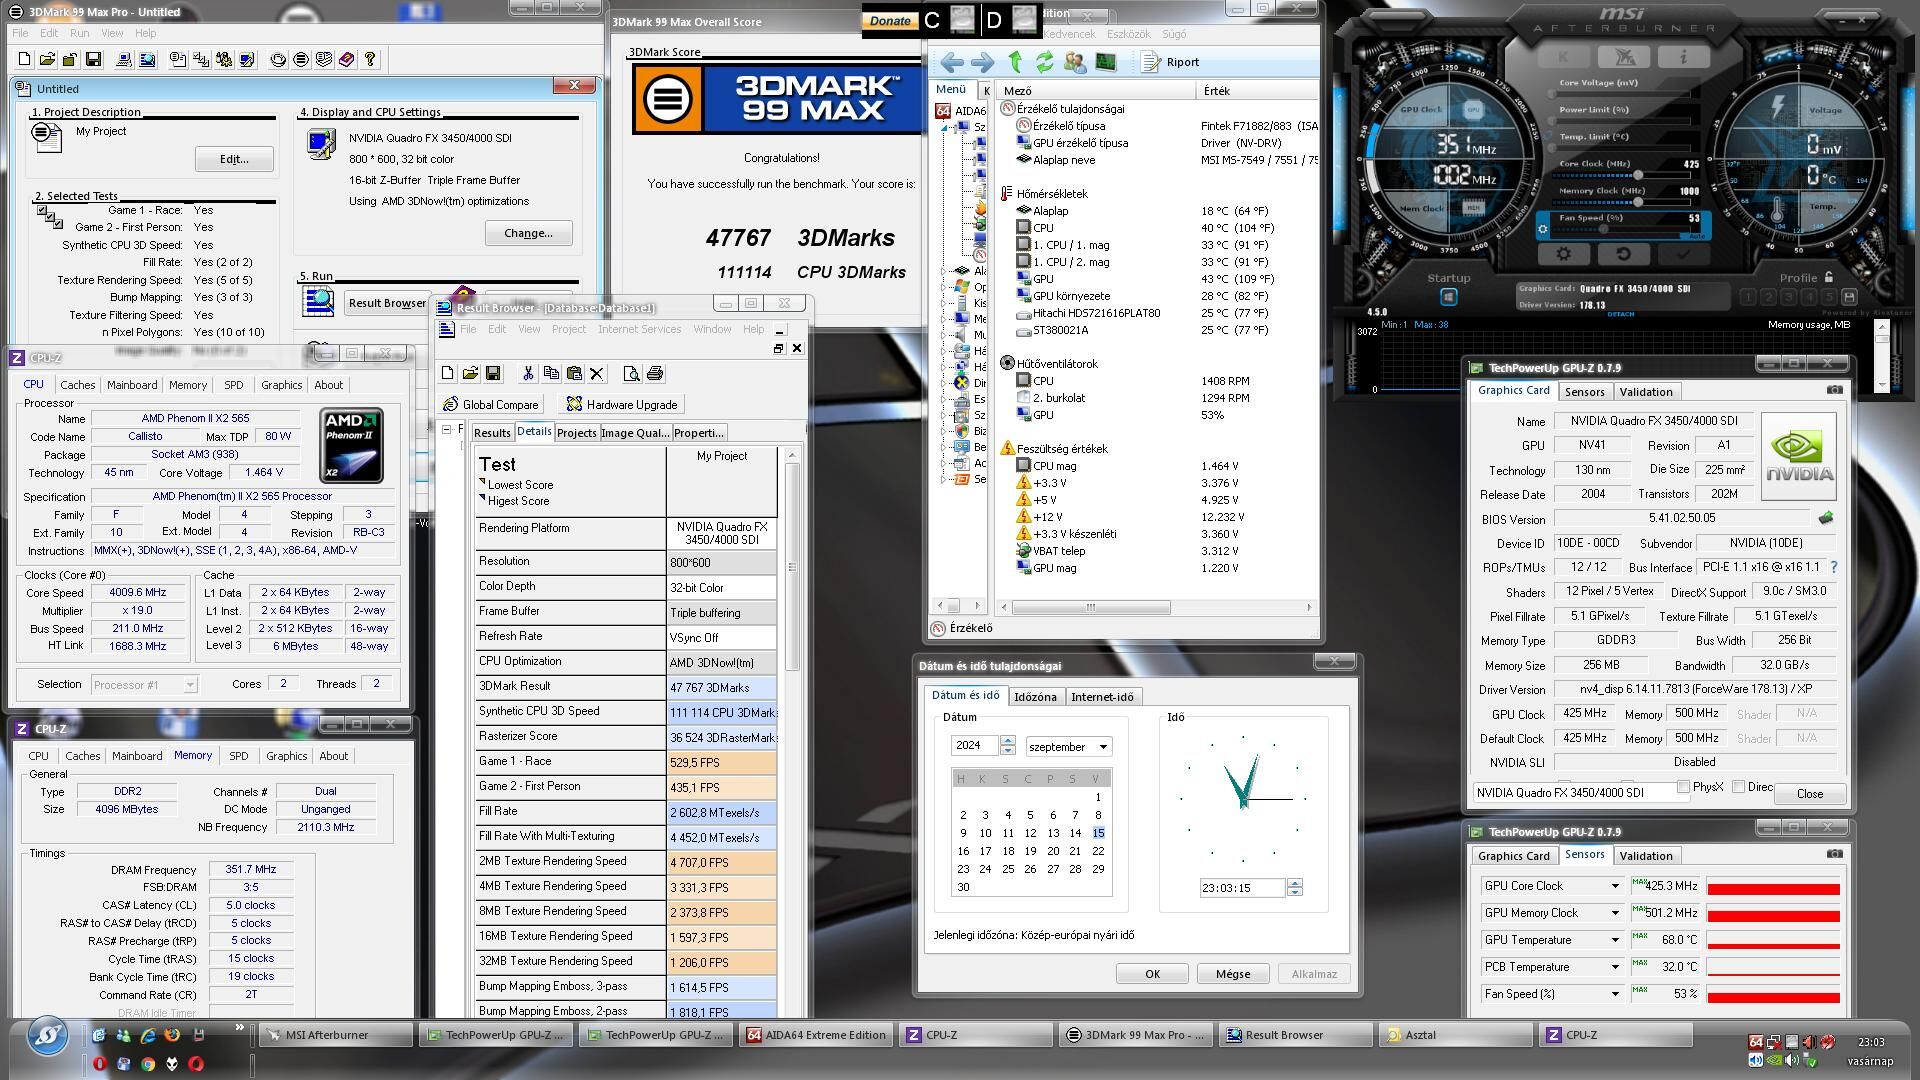
Task: Click GPU-Z BIOS export chip icon
Action: (x=1826, y=518)
